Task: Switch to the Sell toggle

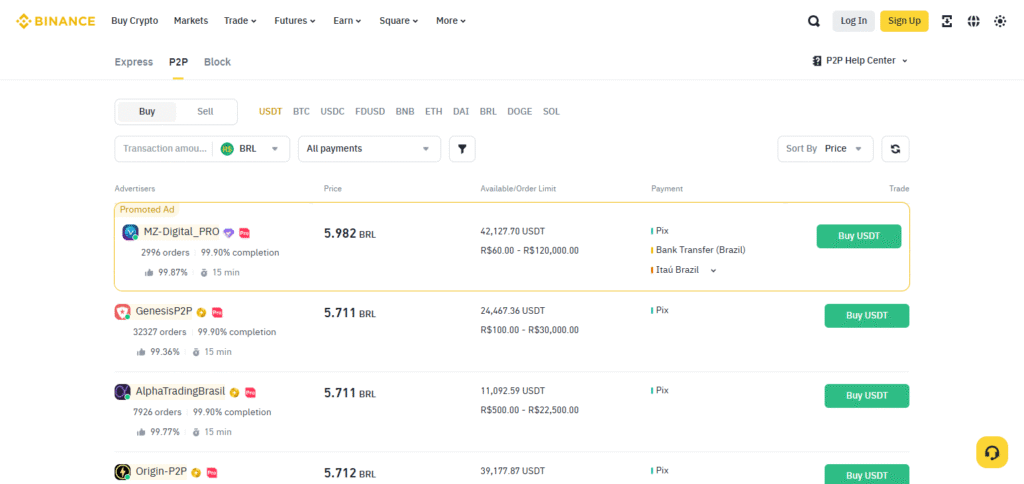Action: coord(205,112)
